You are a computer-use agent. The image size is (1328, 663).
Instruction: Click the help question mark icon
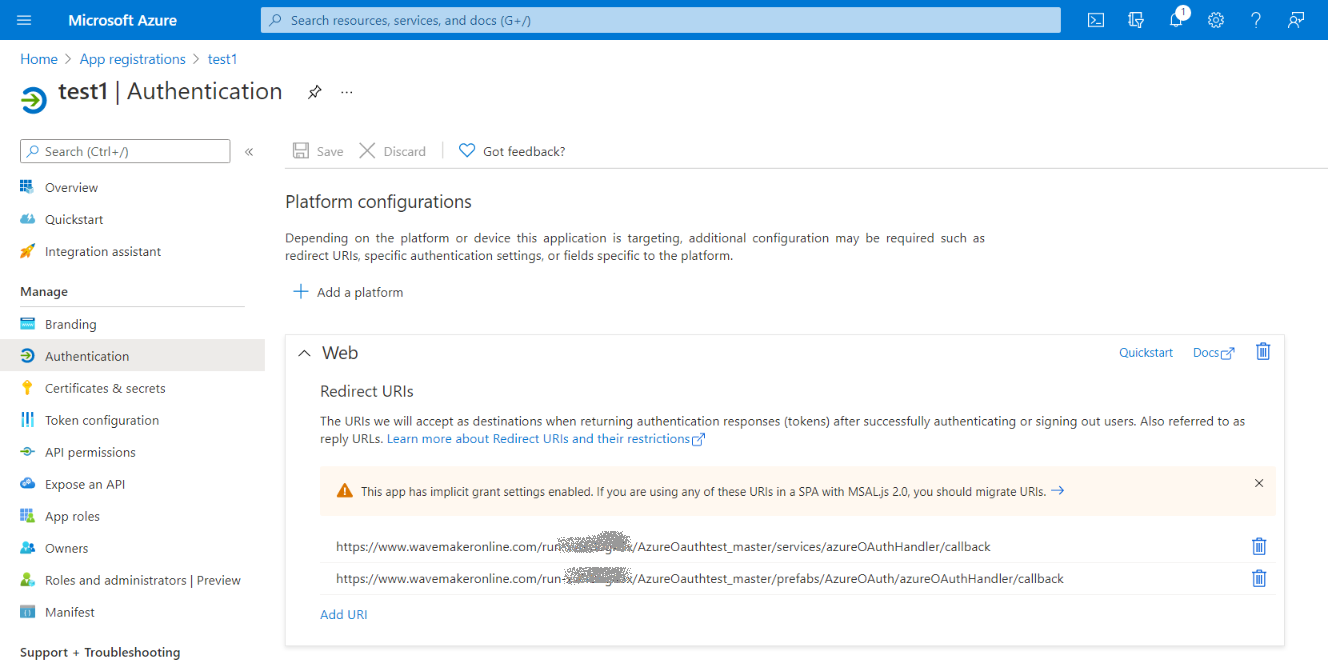click(1256, 20)
